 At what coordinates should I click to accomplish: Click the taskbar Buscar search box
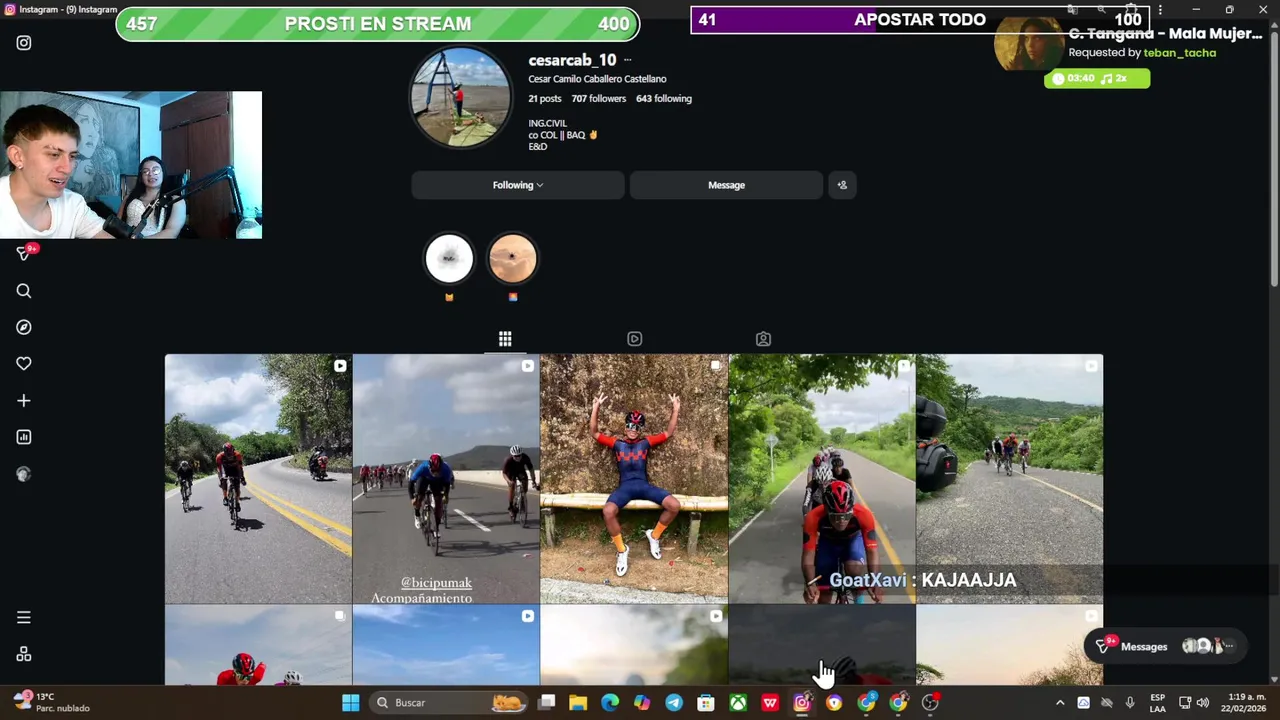(x=448, y=703)
